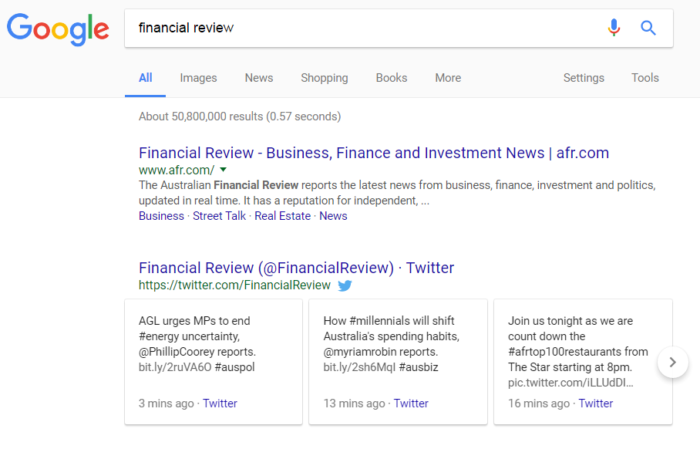The image size is (700, 449).
Task: Open the Street Talk sitelink
Action: point(219,216)
